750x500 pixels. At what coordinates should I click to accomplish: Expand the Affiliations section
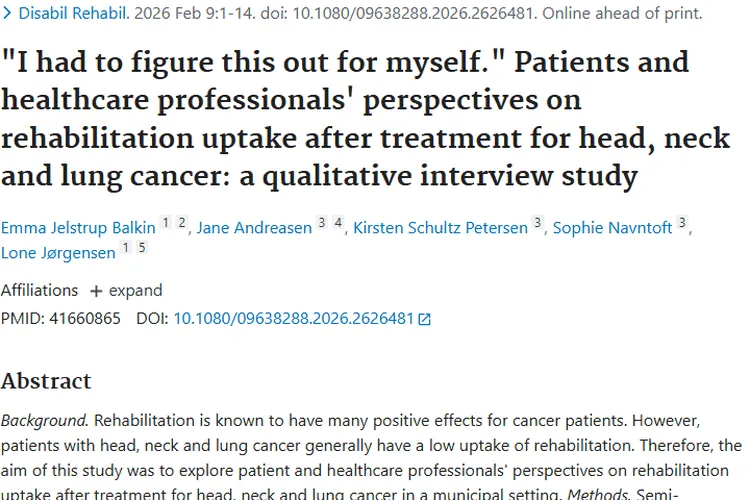pos(126,290)
